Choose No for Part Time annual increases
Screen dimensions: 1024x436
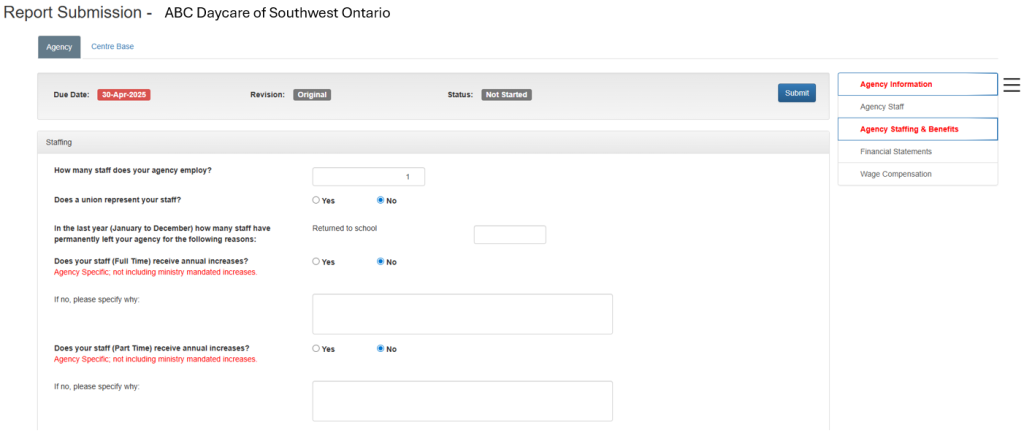(x=380, y=349)
